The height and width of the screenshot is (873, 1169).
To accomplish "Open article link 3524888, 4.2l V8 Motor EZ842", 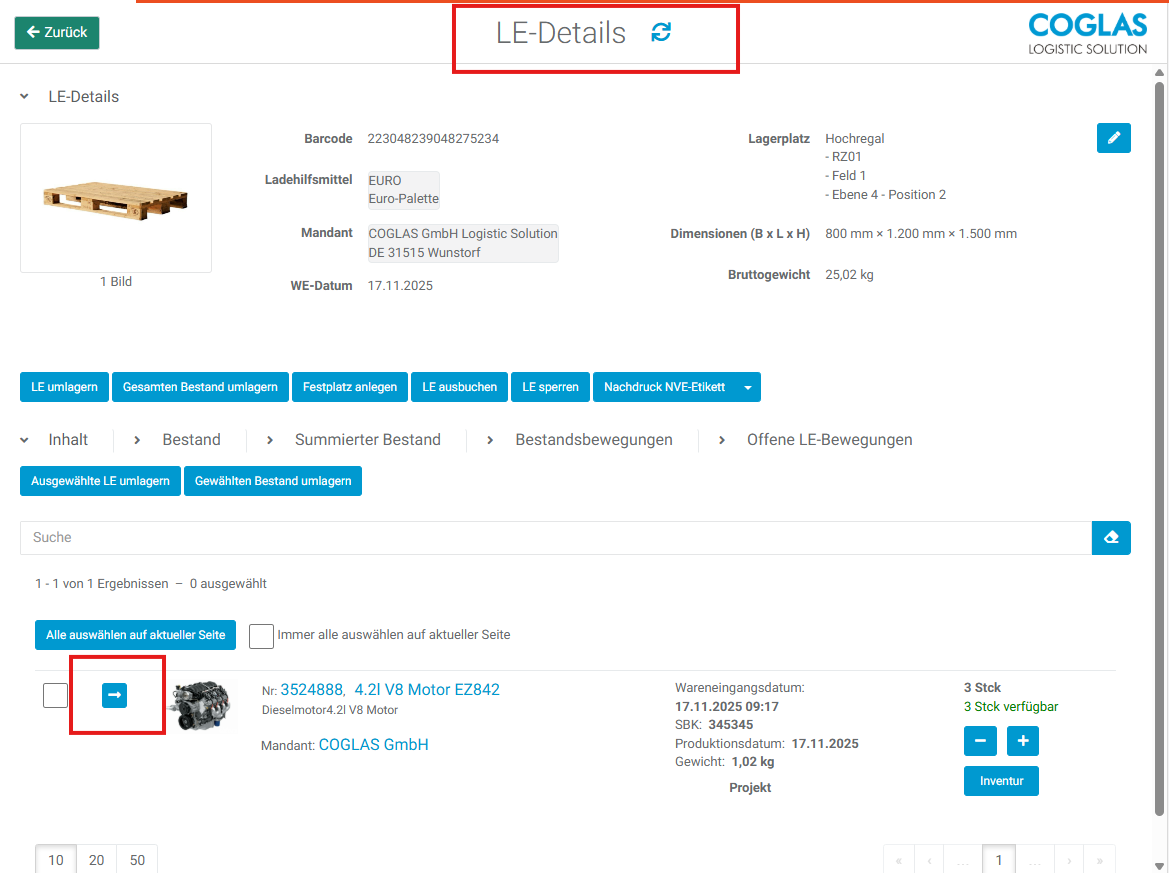I will click(390, 690).
